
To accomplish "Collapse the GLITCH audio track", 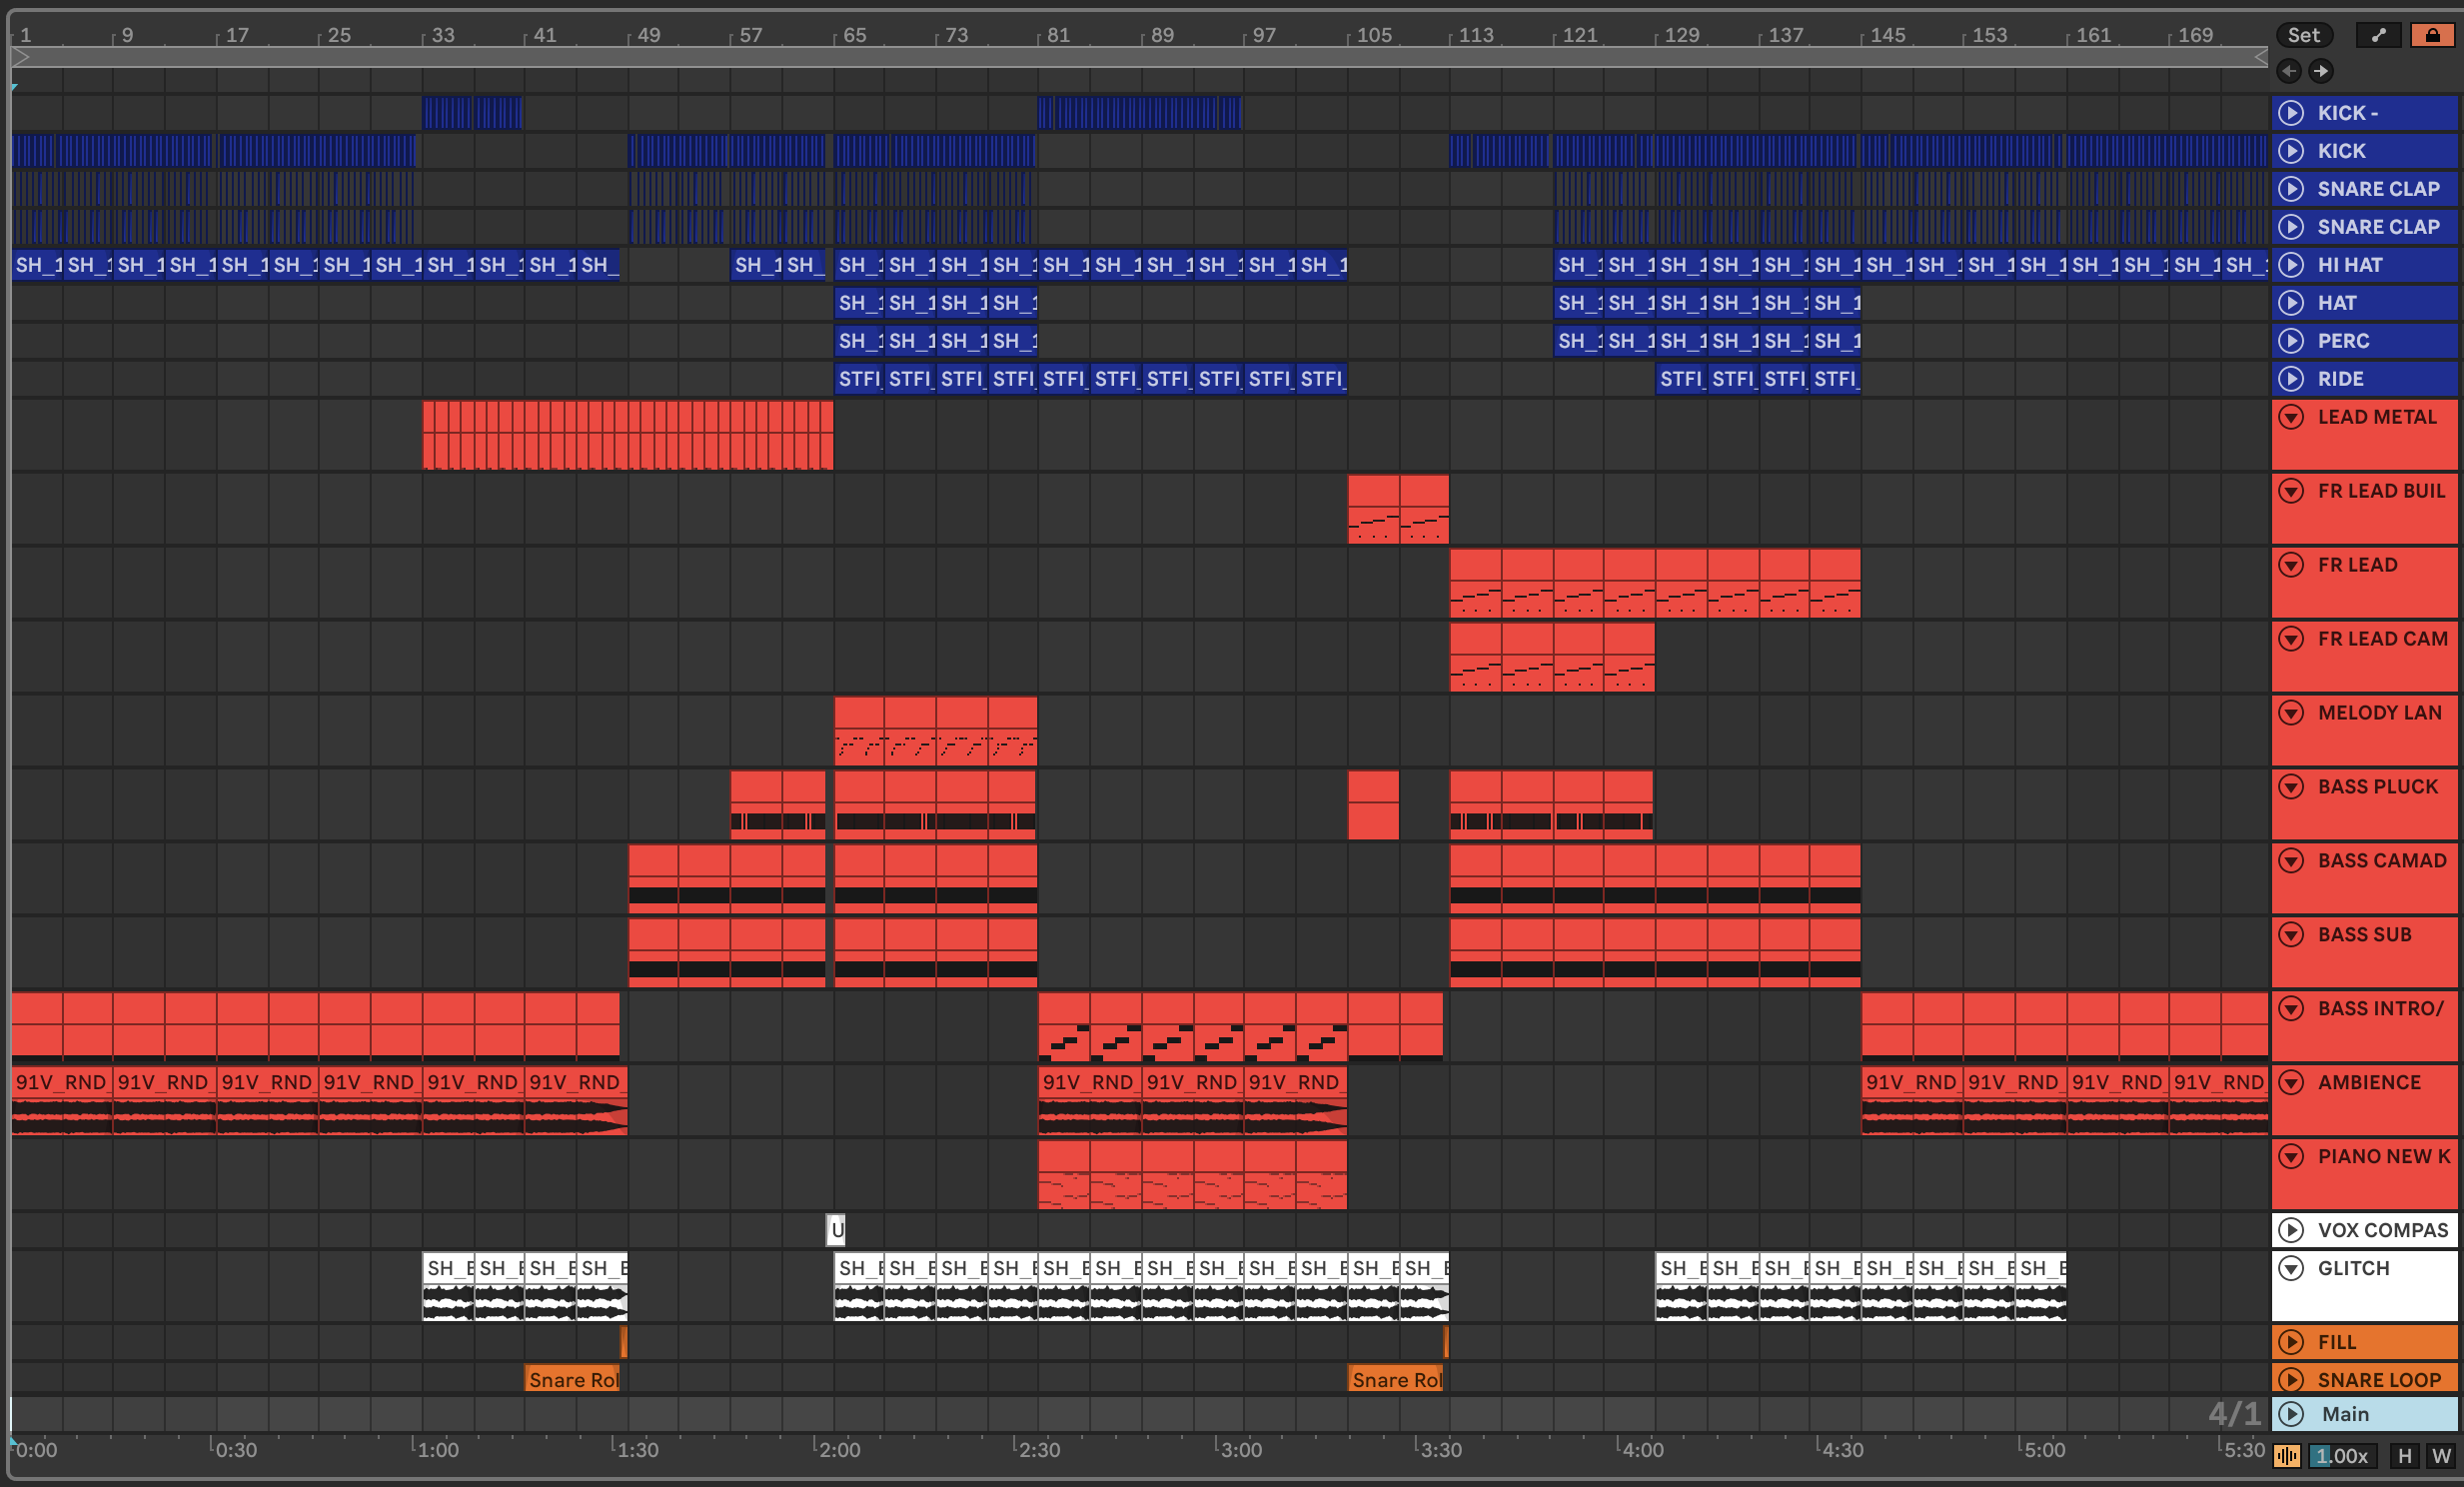I will pos(2291,1269).
